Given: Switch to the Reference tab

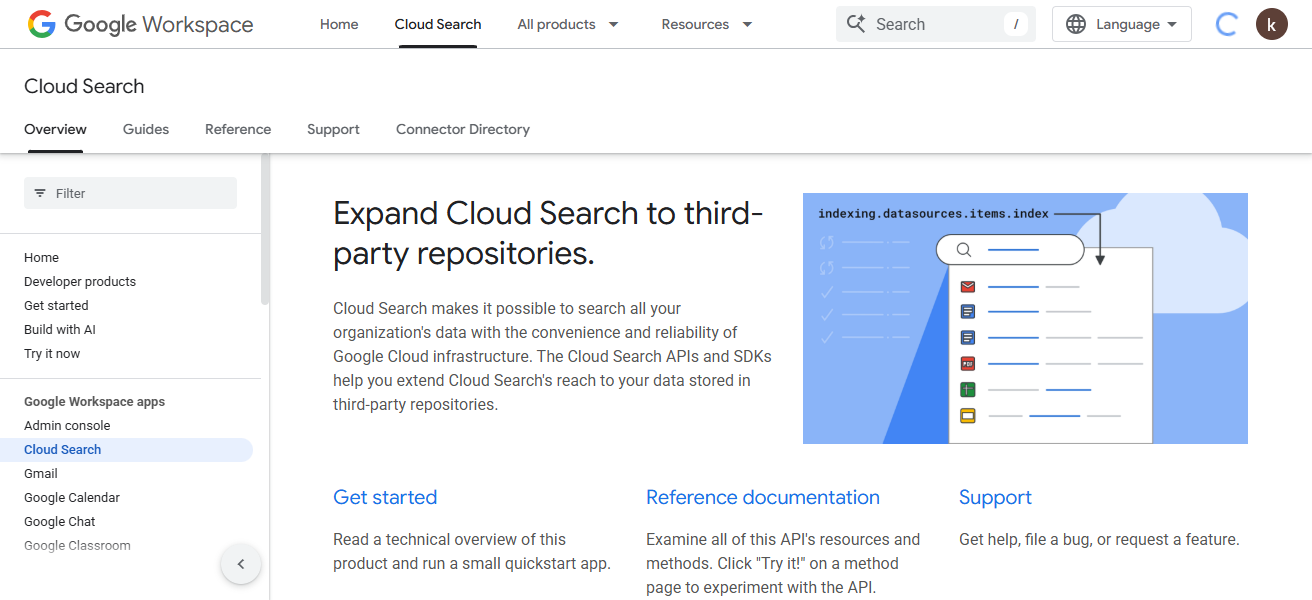Looking at the screenshot, I should tap(237, 129).
